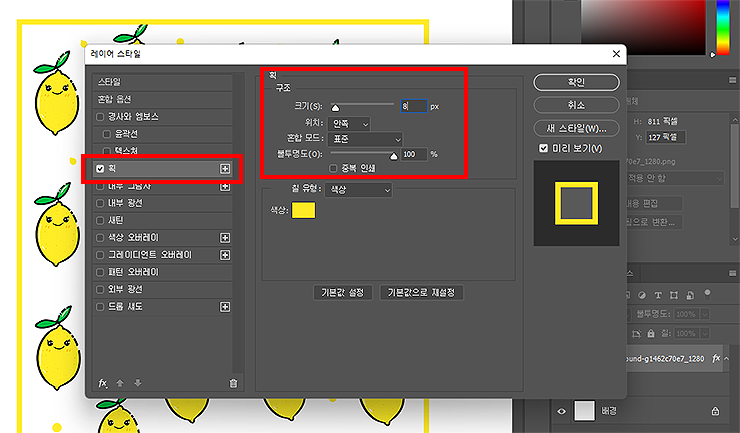Click the smart object filter icon

click(690, 295)
